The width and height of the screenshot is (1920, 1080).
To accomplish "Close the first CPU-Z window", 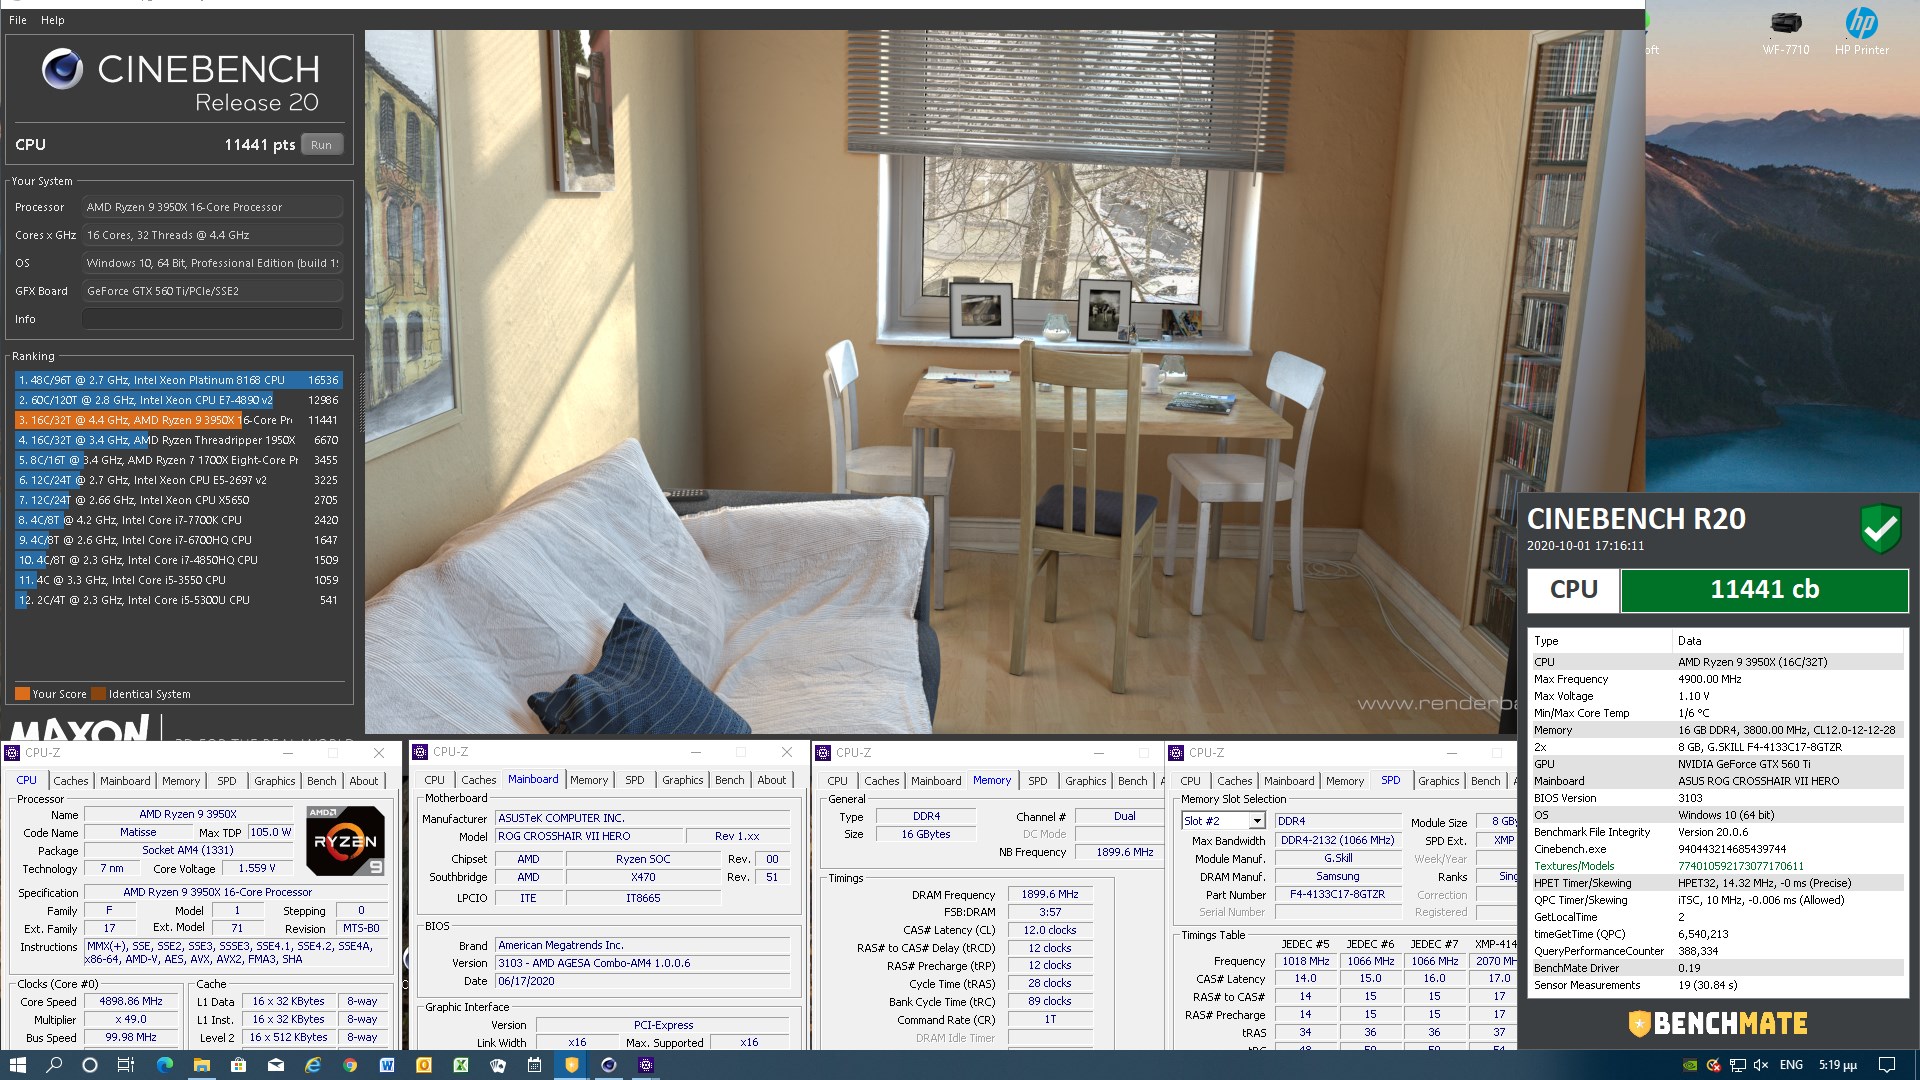I will (x=379, y=753).
